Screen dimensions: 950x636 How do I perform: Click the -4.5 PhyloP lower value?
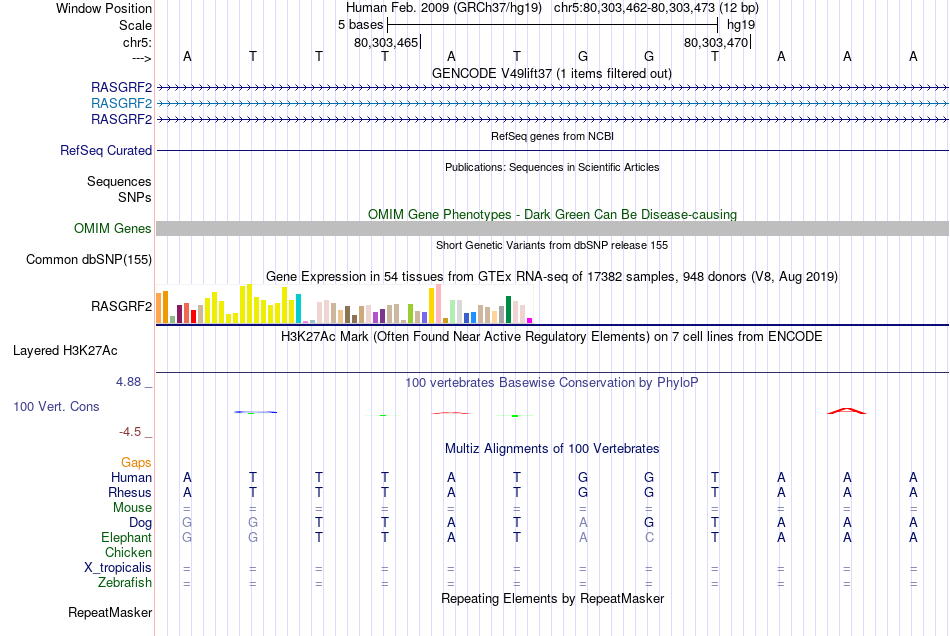(x=130, y=432)
